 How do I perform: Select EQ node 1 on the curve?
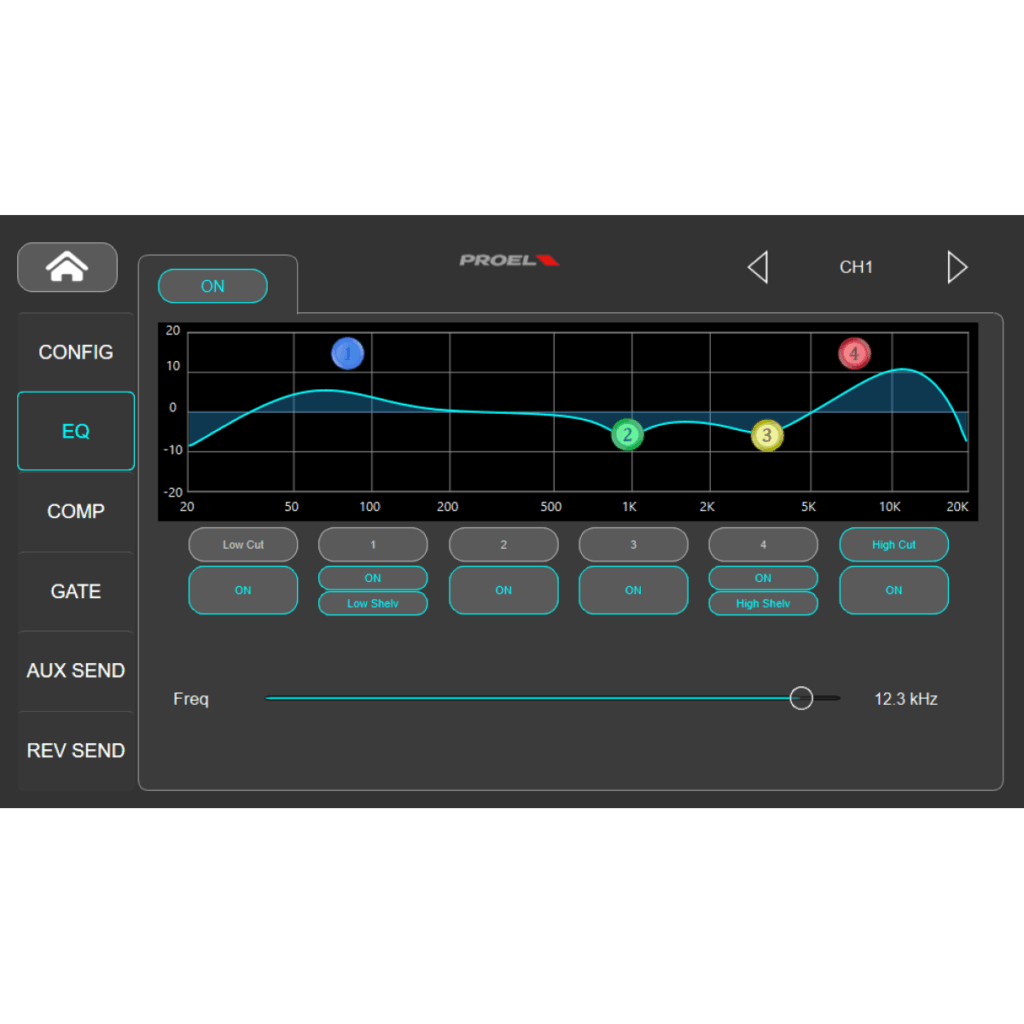click(x=348, y=353)
